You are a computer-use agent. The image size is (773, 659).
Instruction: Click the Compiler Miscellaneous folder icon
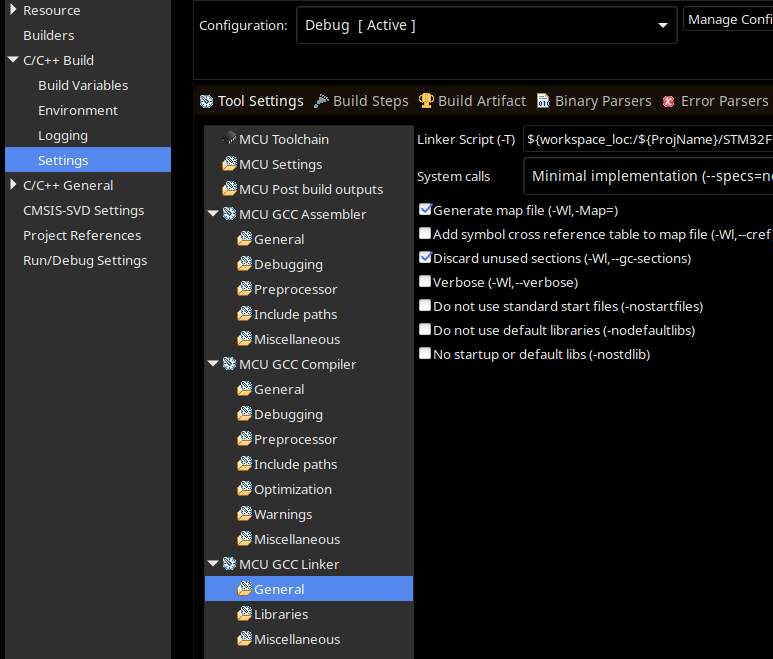pos(245,538)
